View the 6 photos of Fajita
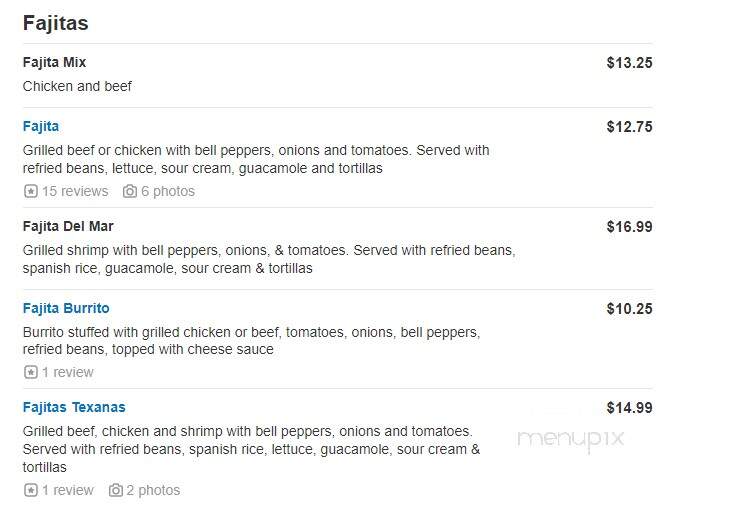The image size is (750, 521). pos(168,191)
